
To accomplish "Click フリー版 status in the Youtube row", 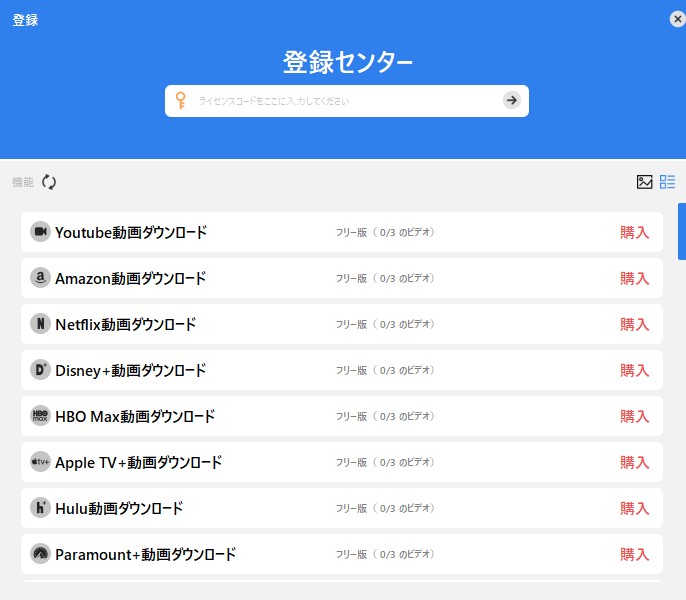I will click(x=385, y=232).
